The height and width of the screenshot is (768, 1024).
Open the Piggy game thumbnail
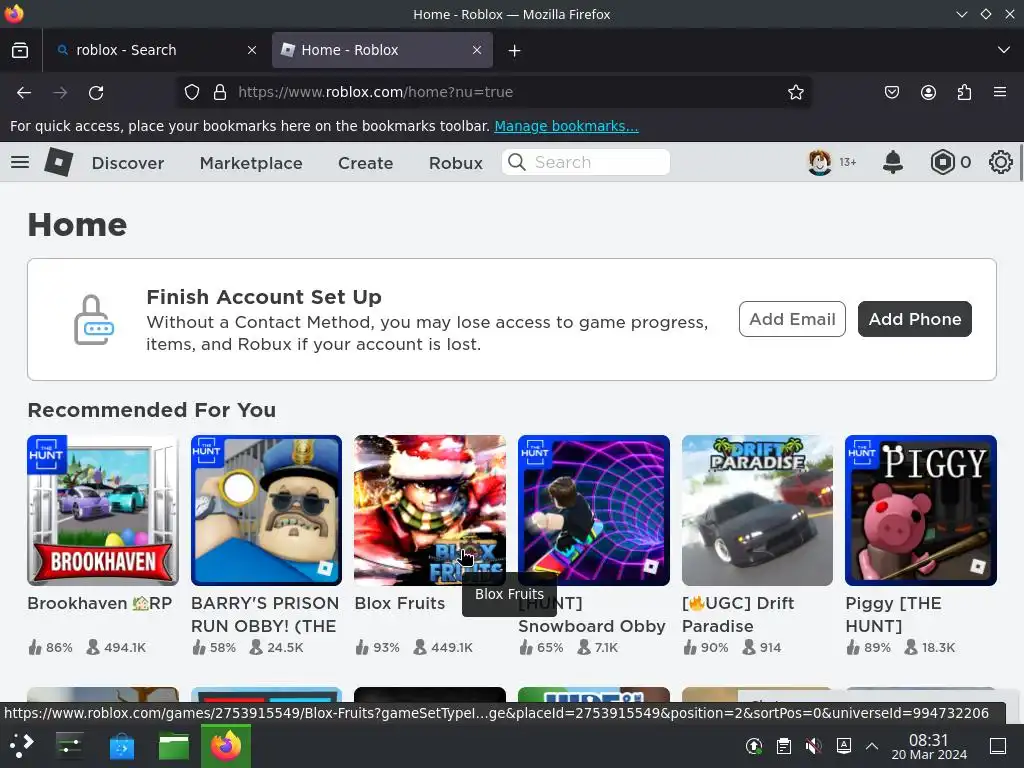(921, 510)
